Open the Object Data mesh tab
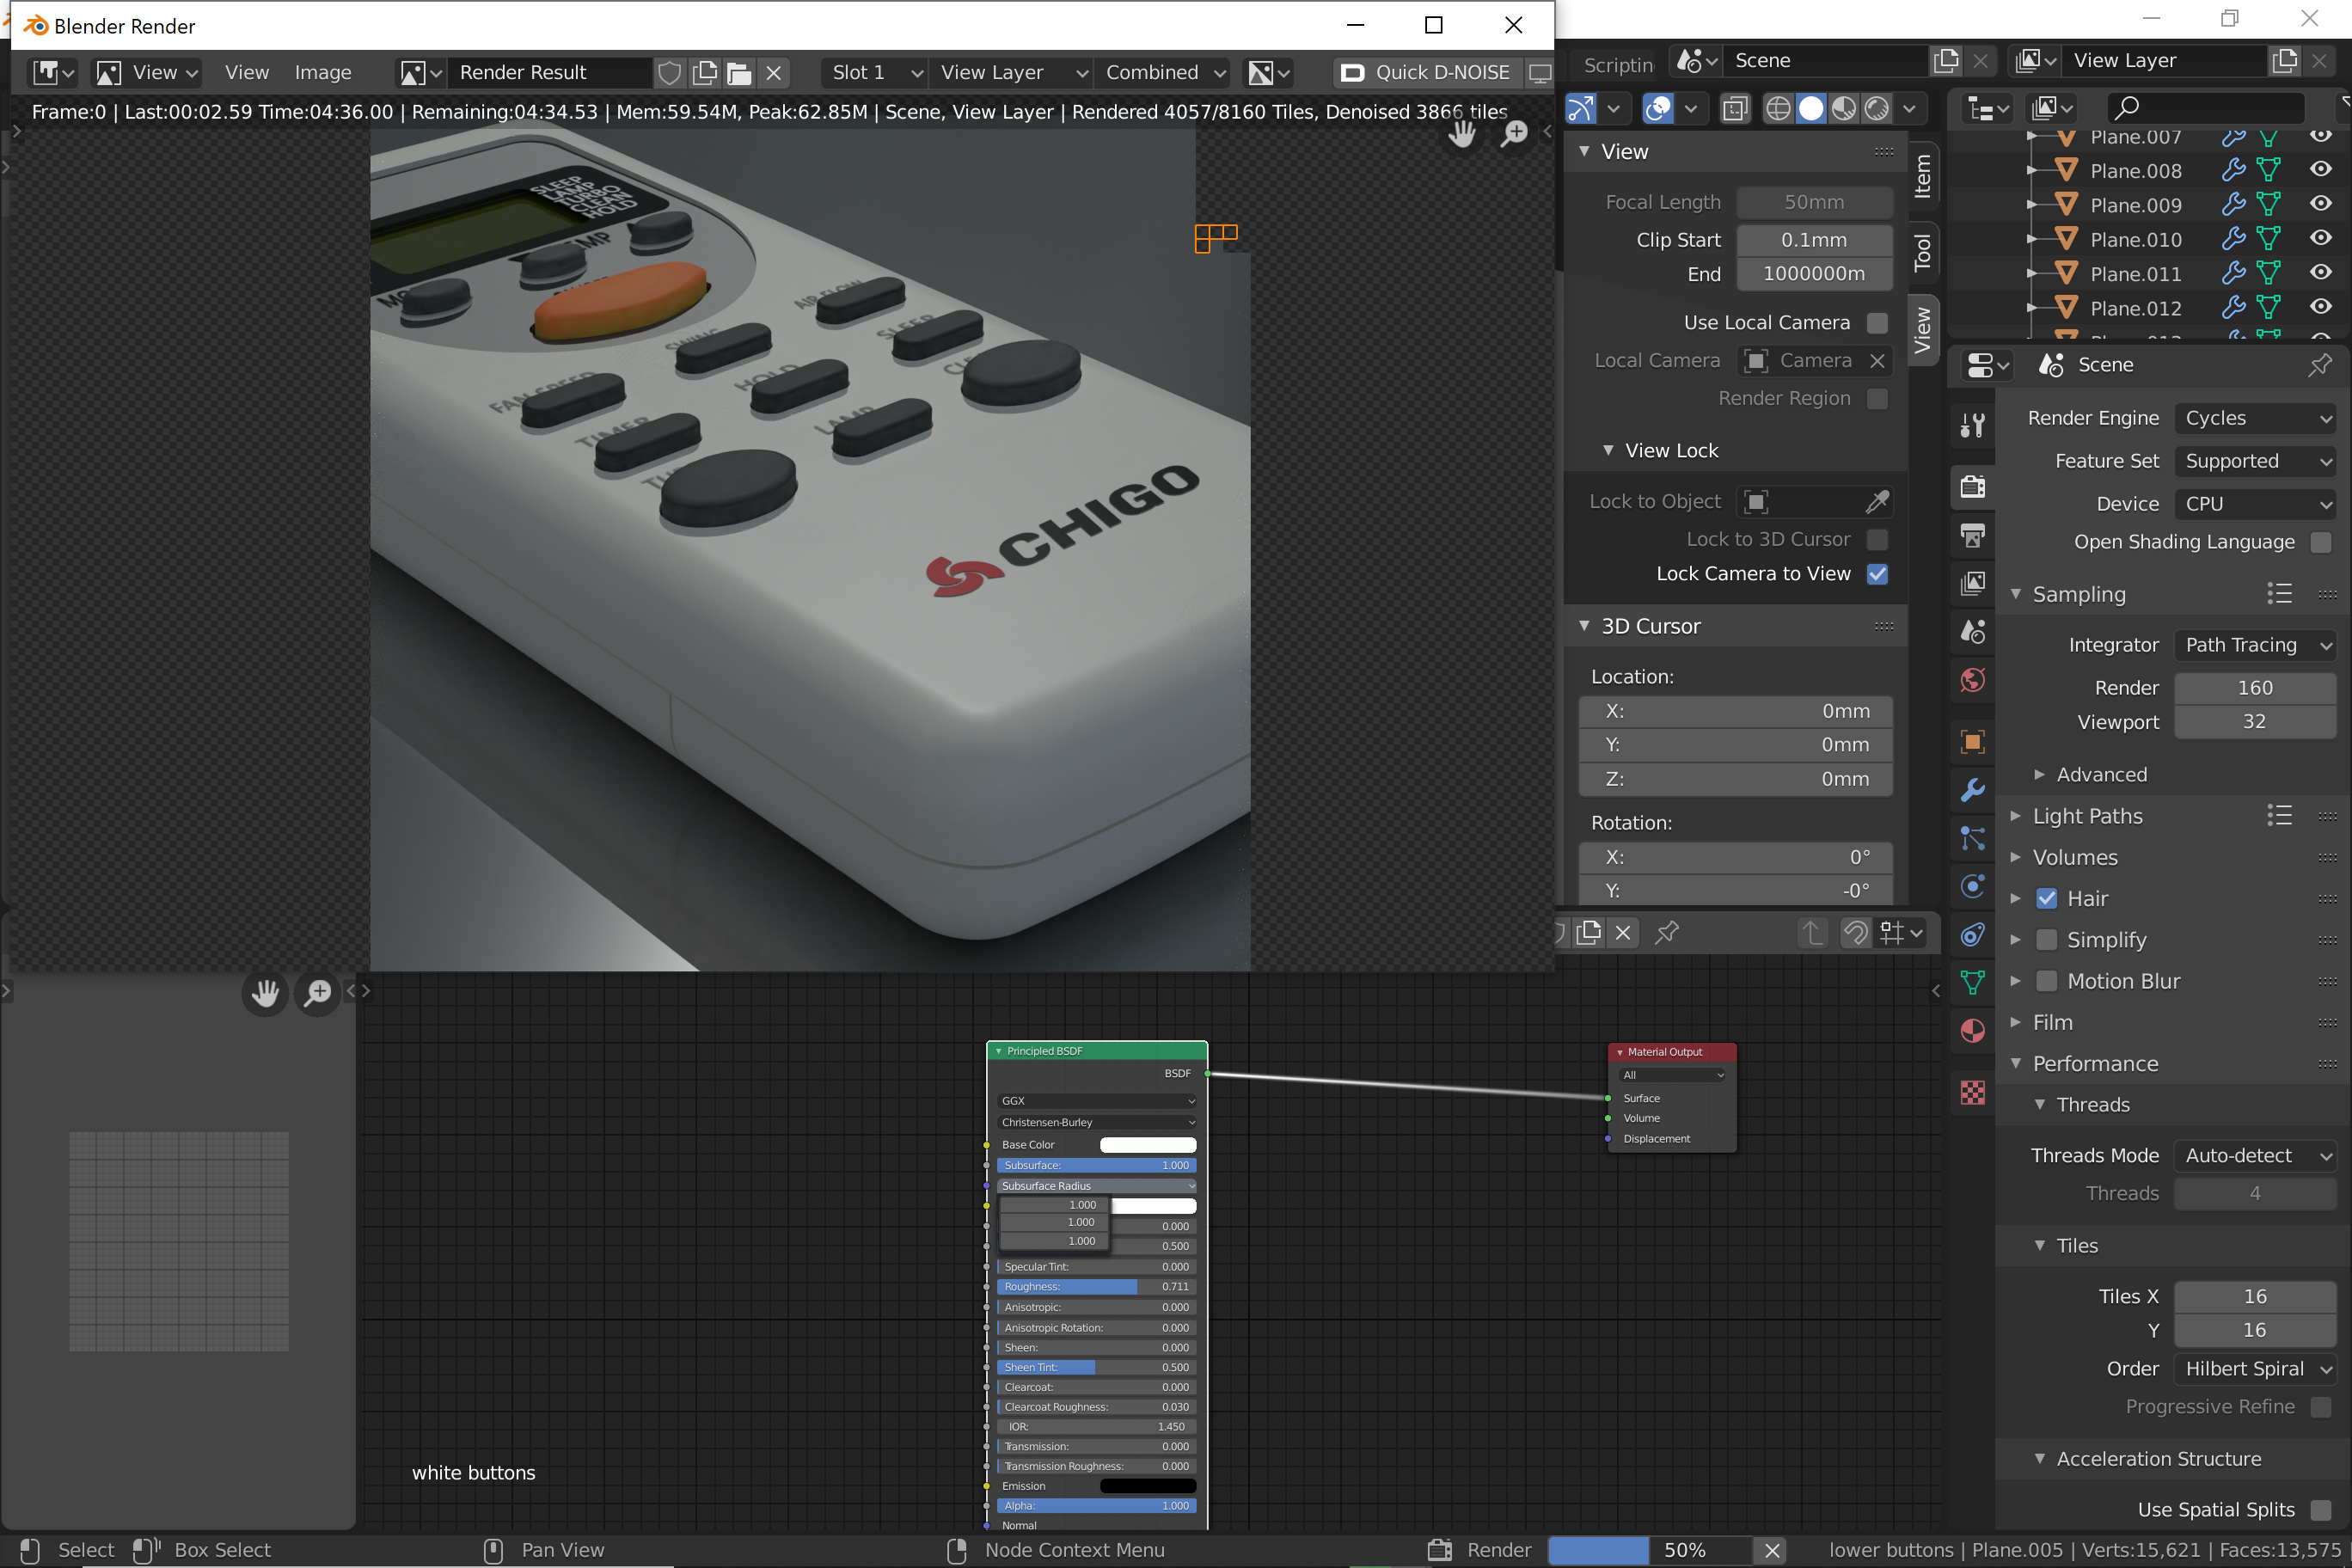The width and height of the screenshot is (2352, 1568). click(1972, 983)
